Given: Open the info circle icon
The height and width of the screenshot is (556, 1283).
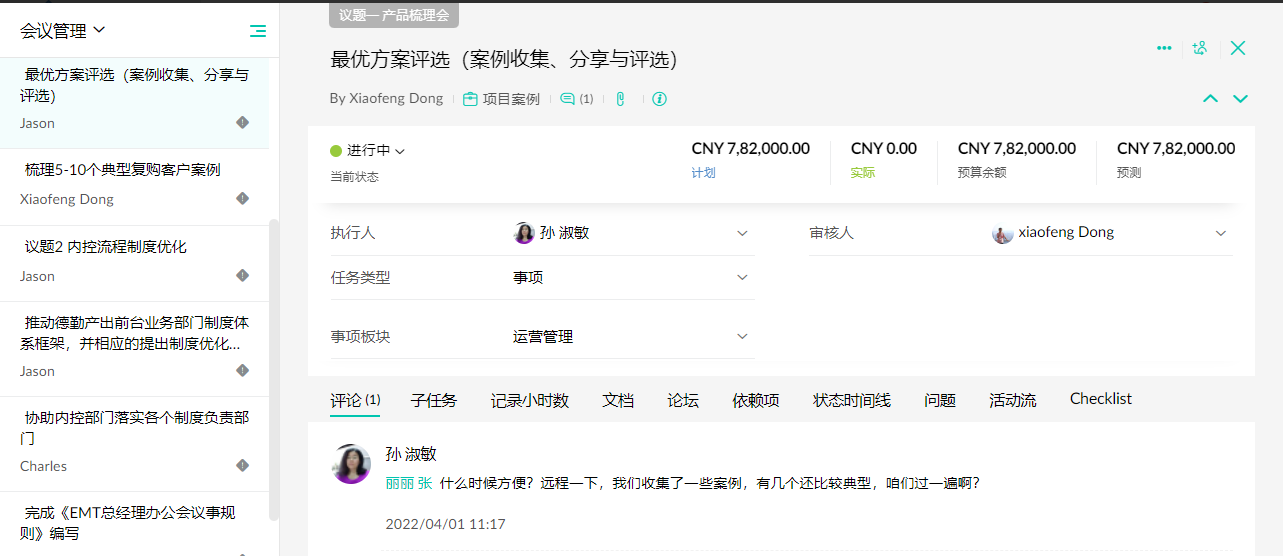Looking at the screenshot, I should (x=659, y=99).
